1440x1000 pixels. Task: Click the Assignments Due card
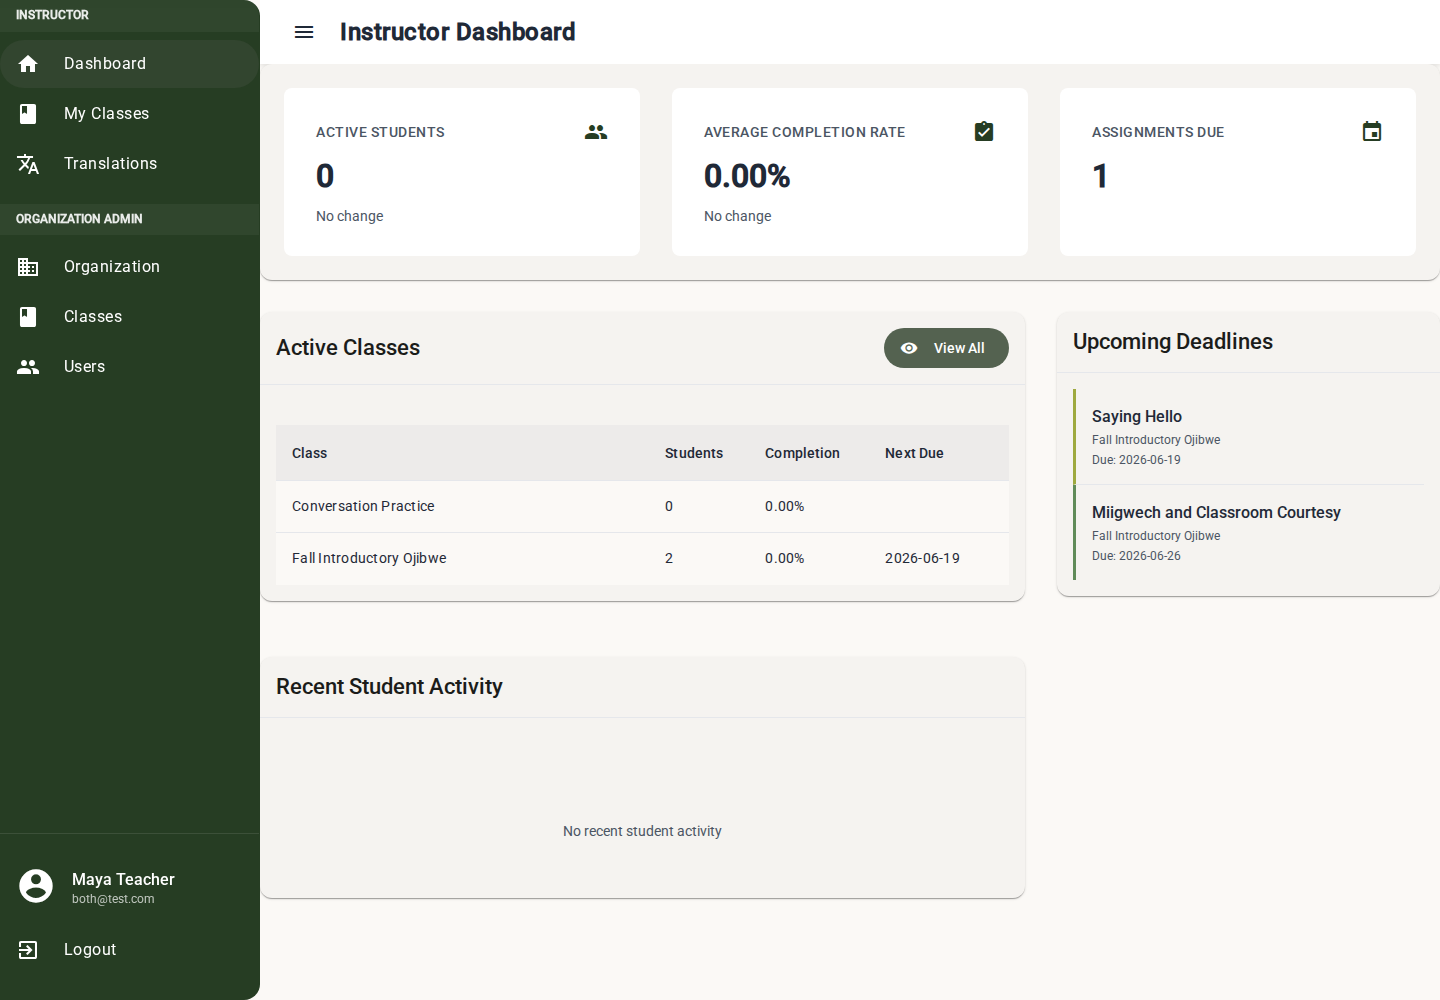[x=1238, y=172]
